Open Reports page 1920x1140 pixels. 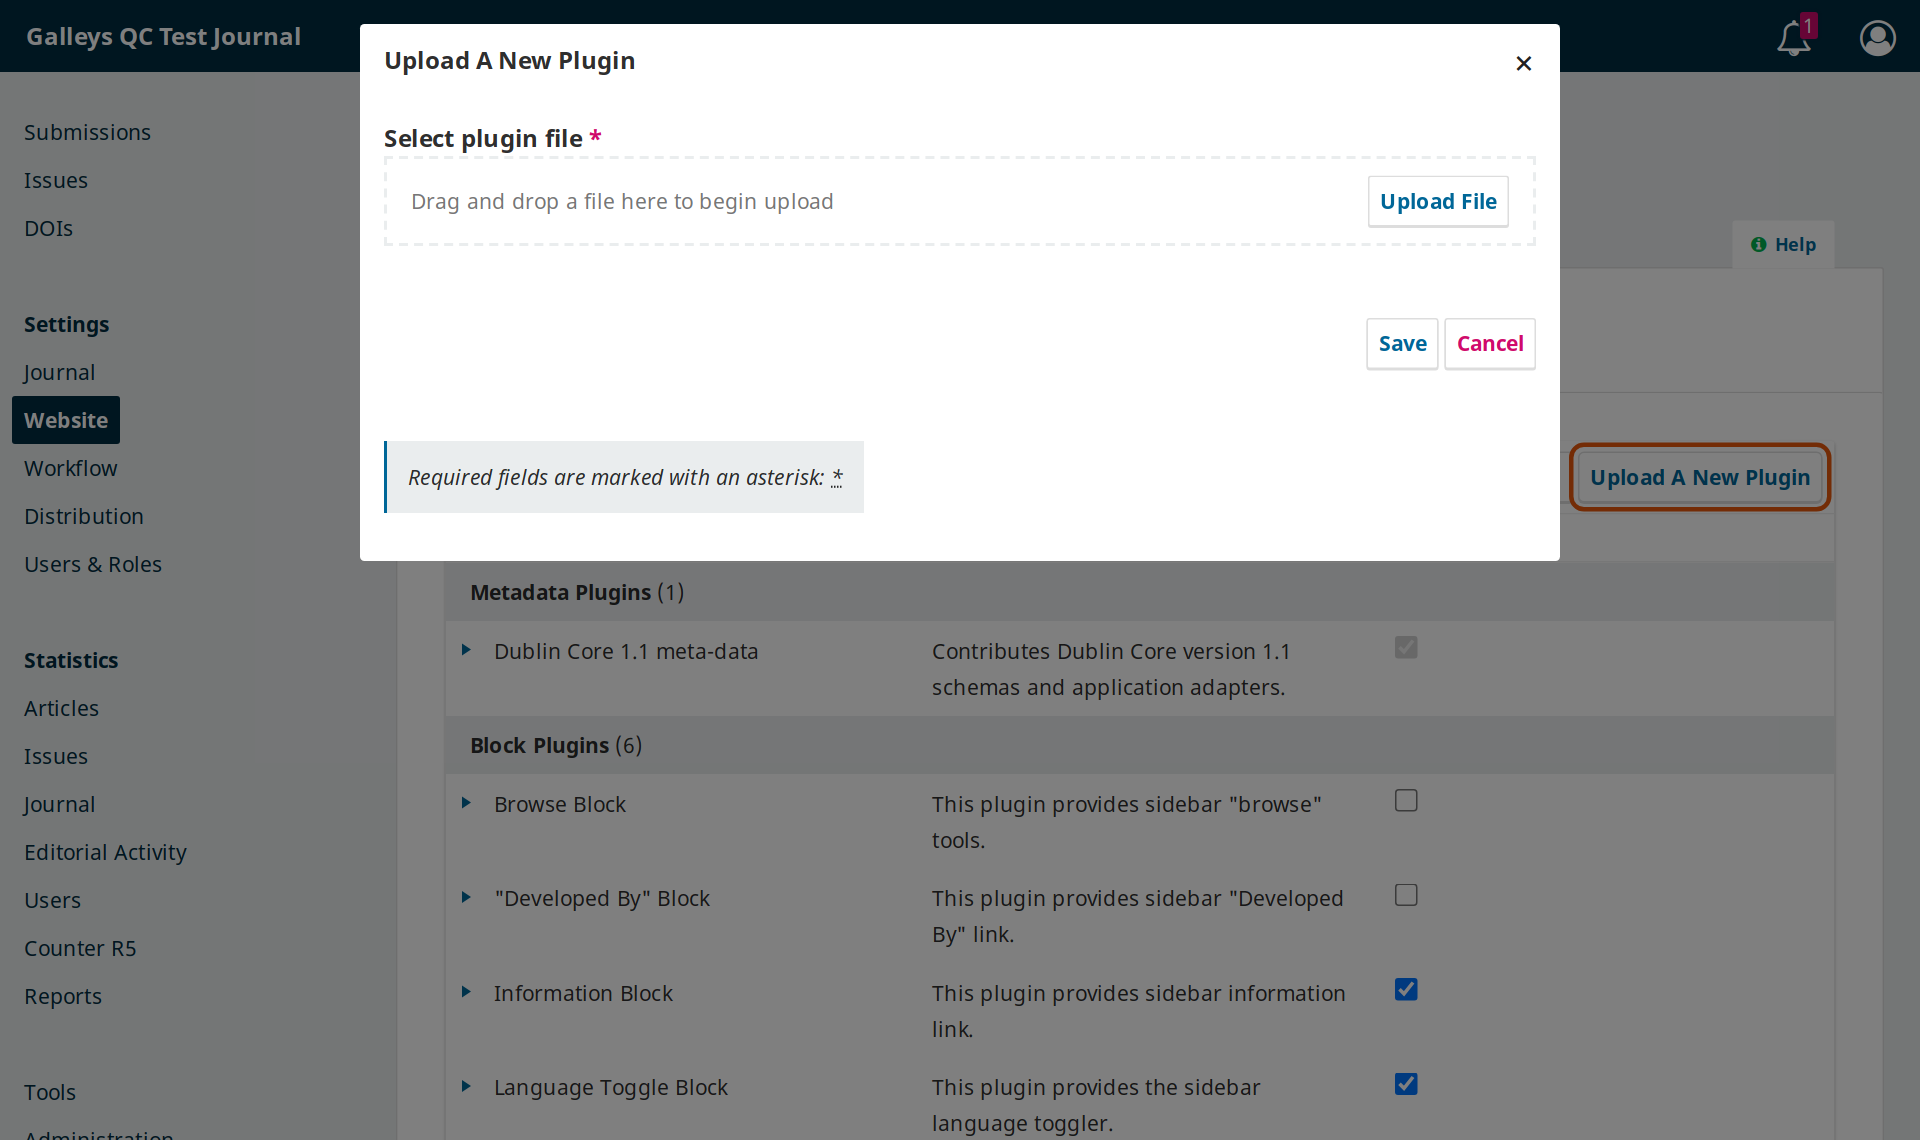pos(63,996)
